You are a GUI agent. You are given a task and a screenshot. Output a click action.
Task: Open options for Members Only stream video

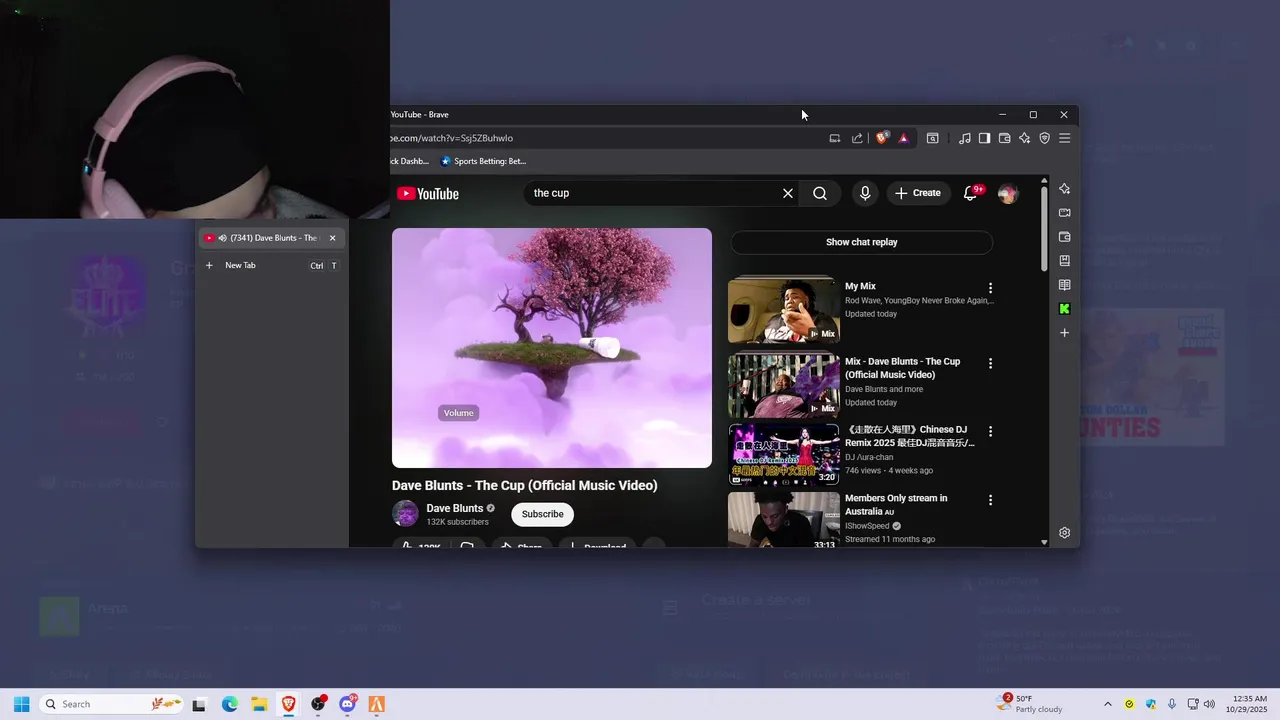pos(991,500)
